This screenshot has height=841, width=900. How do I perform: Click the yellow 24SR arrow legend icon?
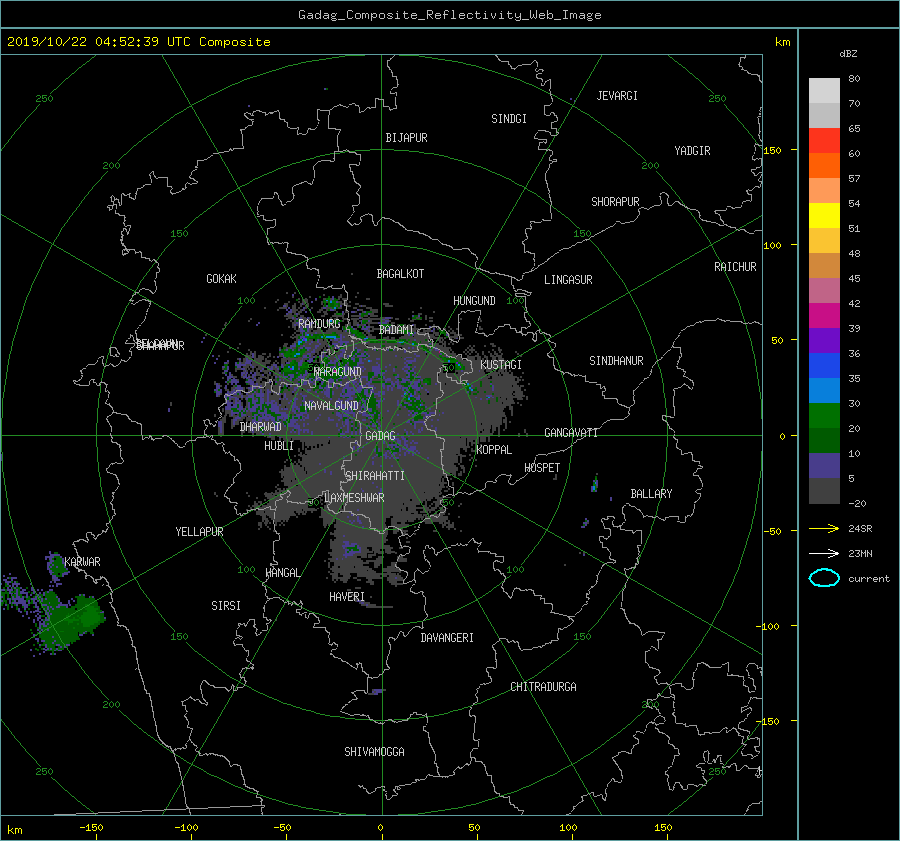[x=824, y=528]
